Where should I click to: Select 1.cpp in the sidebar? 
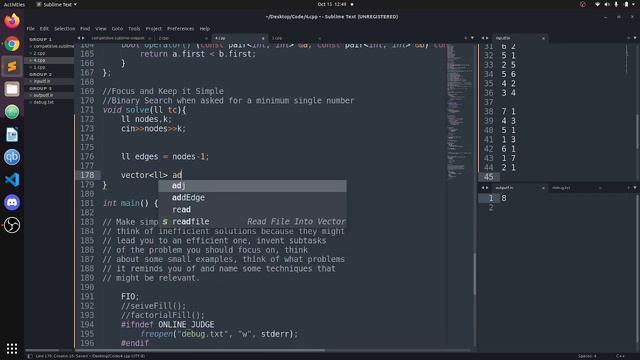click(x=39, y=67)
